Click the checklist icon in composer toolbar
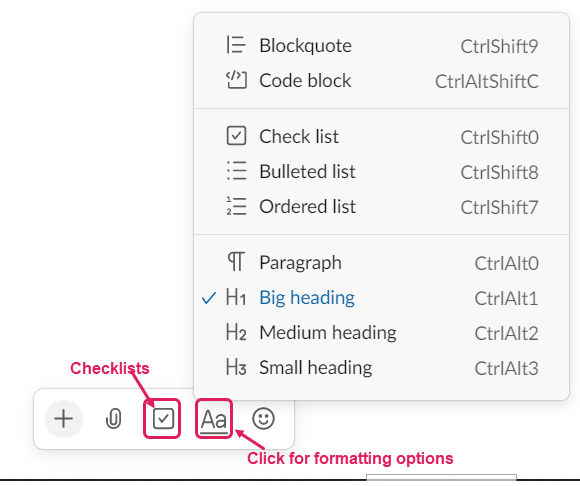580x486 pixels. [163, 419]
